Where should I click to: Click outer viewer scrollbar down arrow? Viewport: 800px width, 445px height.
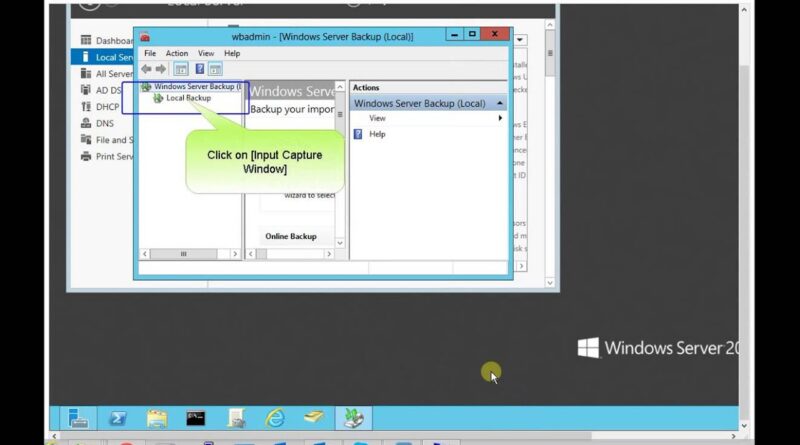pos(744,426)
